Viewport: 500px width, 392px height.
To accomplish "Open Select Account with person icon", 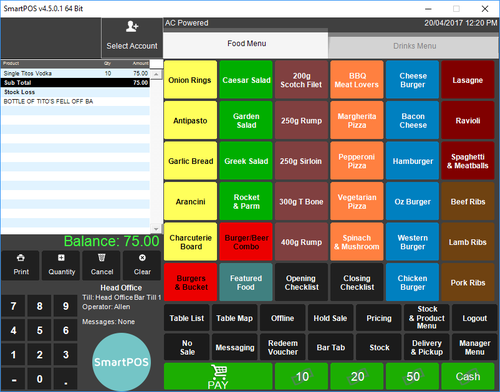I will point(132,38).
